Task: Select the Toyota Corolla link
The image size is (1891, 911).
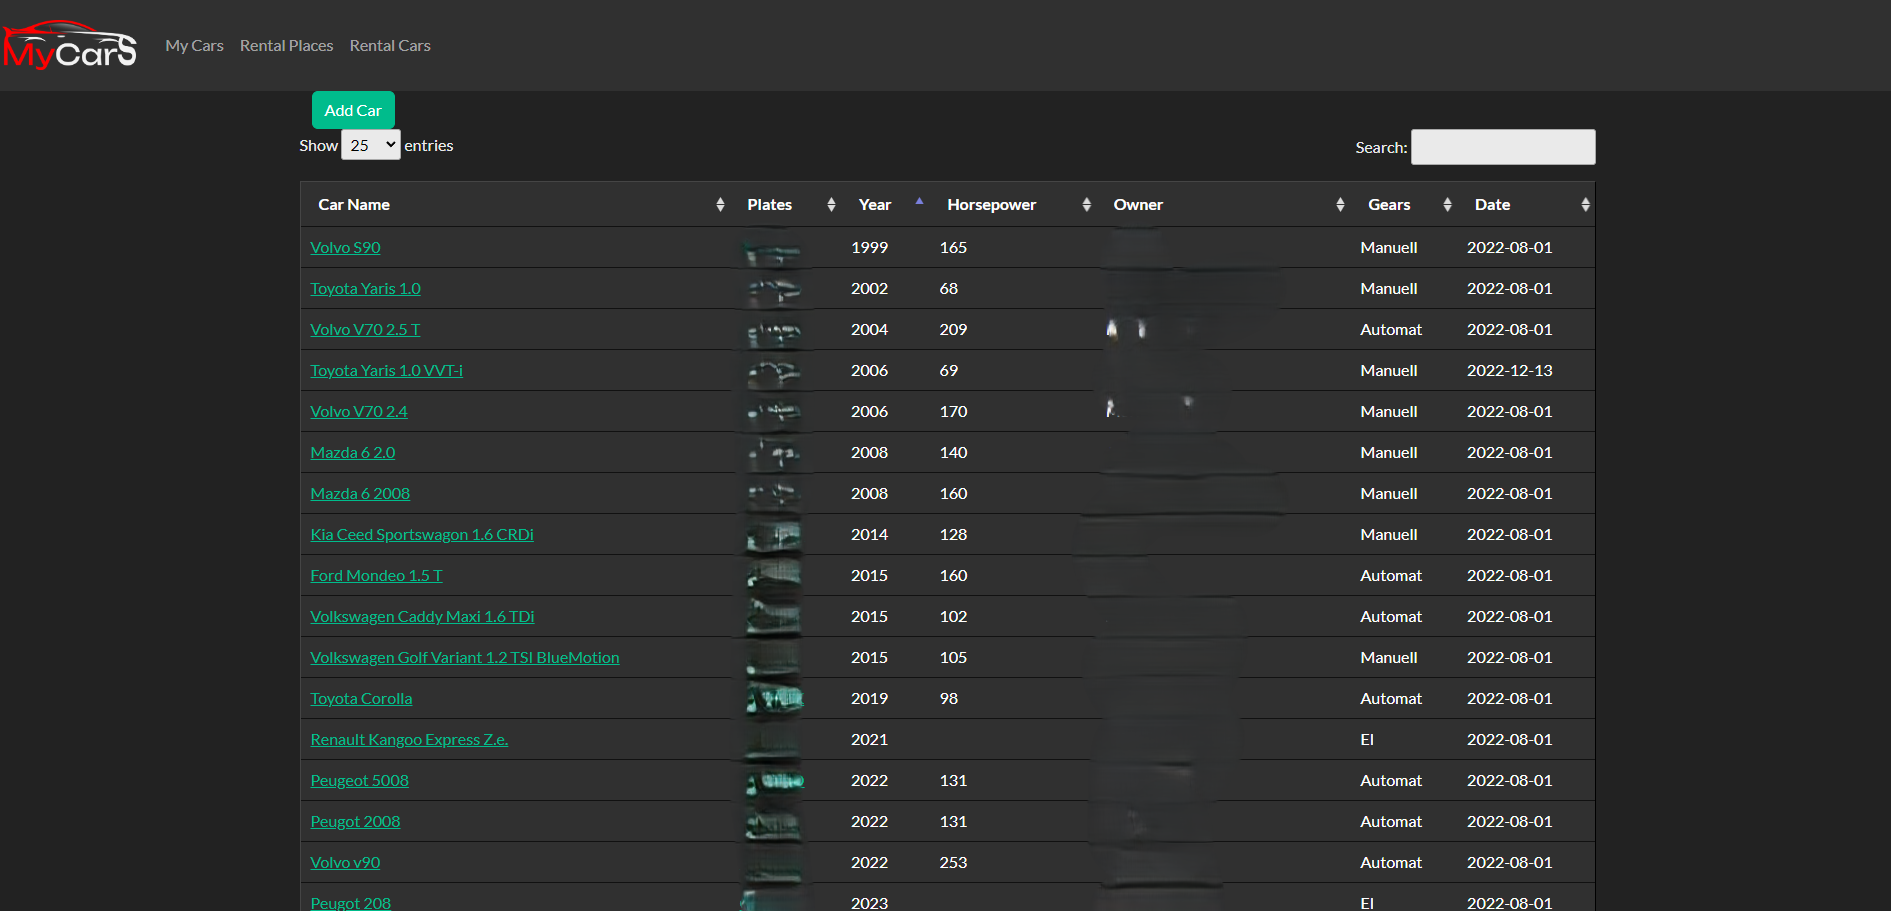Action: (361, 699)
